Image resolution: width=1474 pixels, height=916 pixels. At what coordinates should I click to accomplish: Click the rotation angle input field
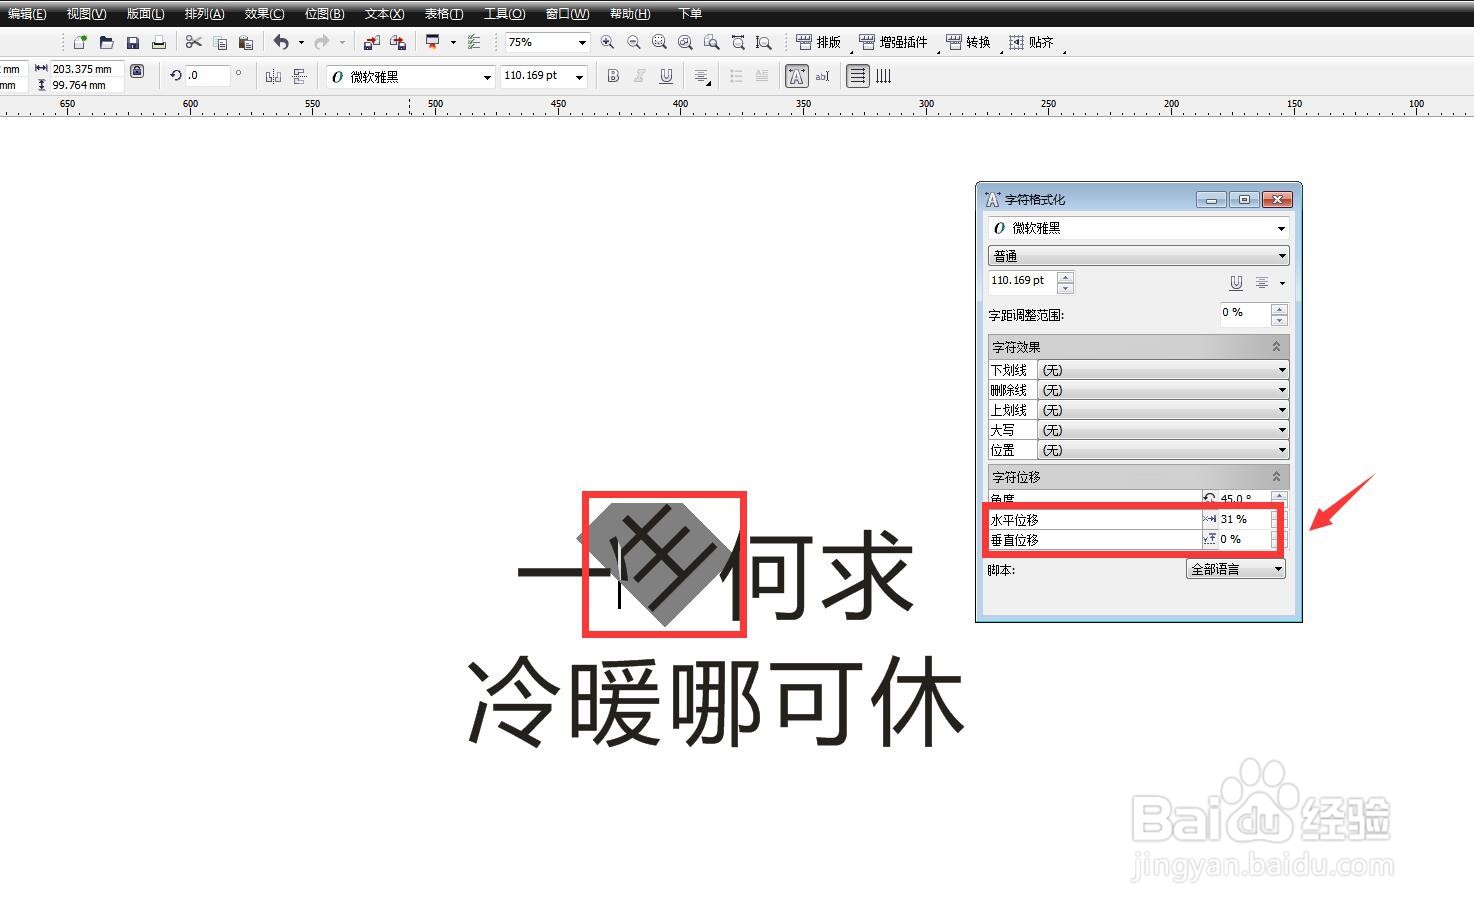(208, 75)
